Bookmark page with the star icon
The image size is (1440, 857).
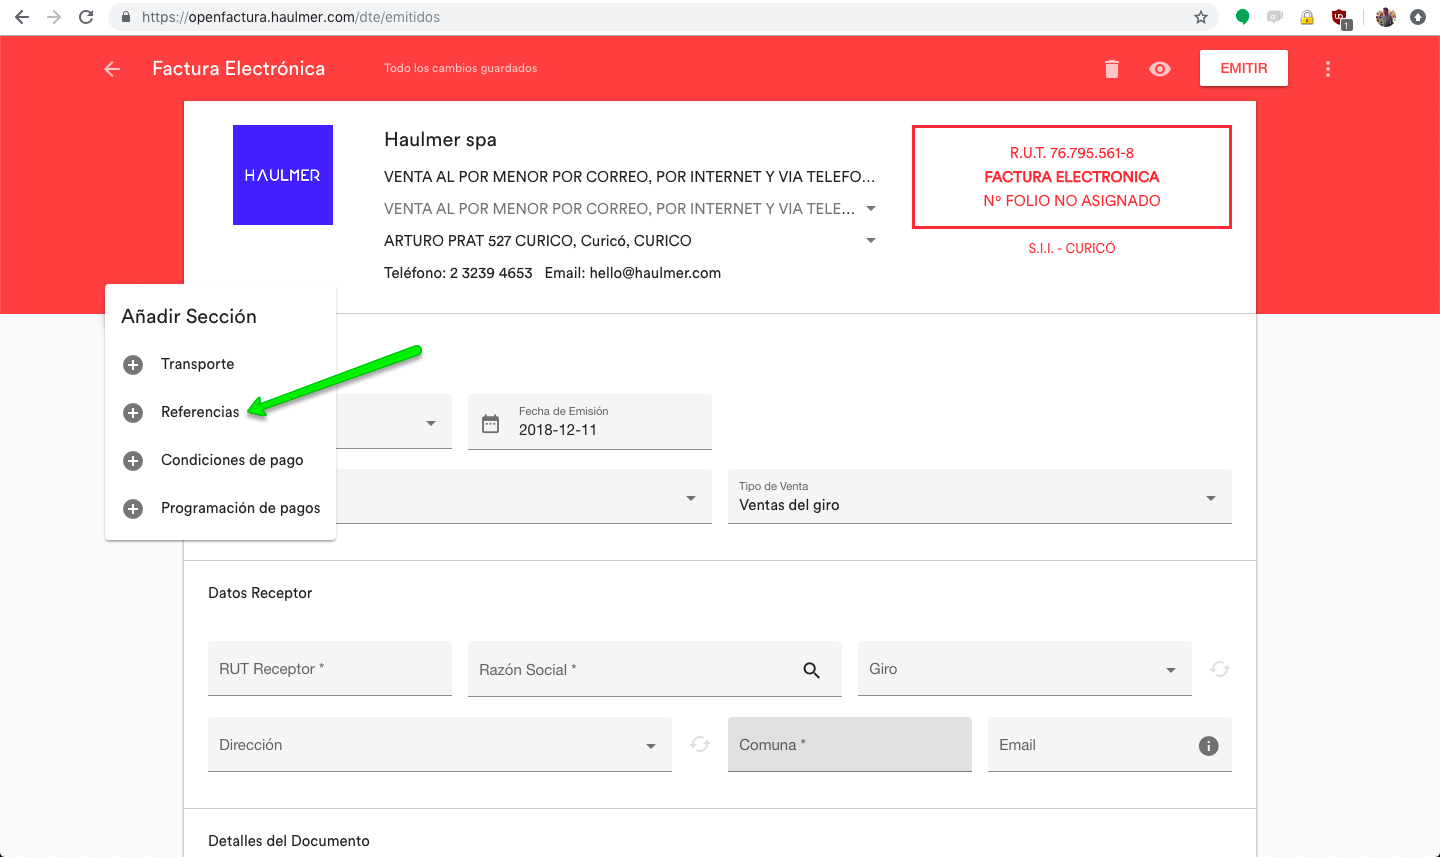[1200, 17]
